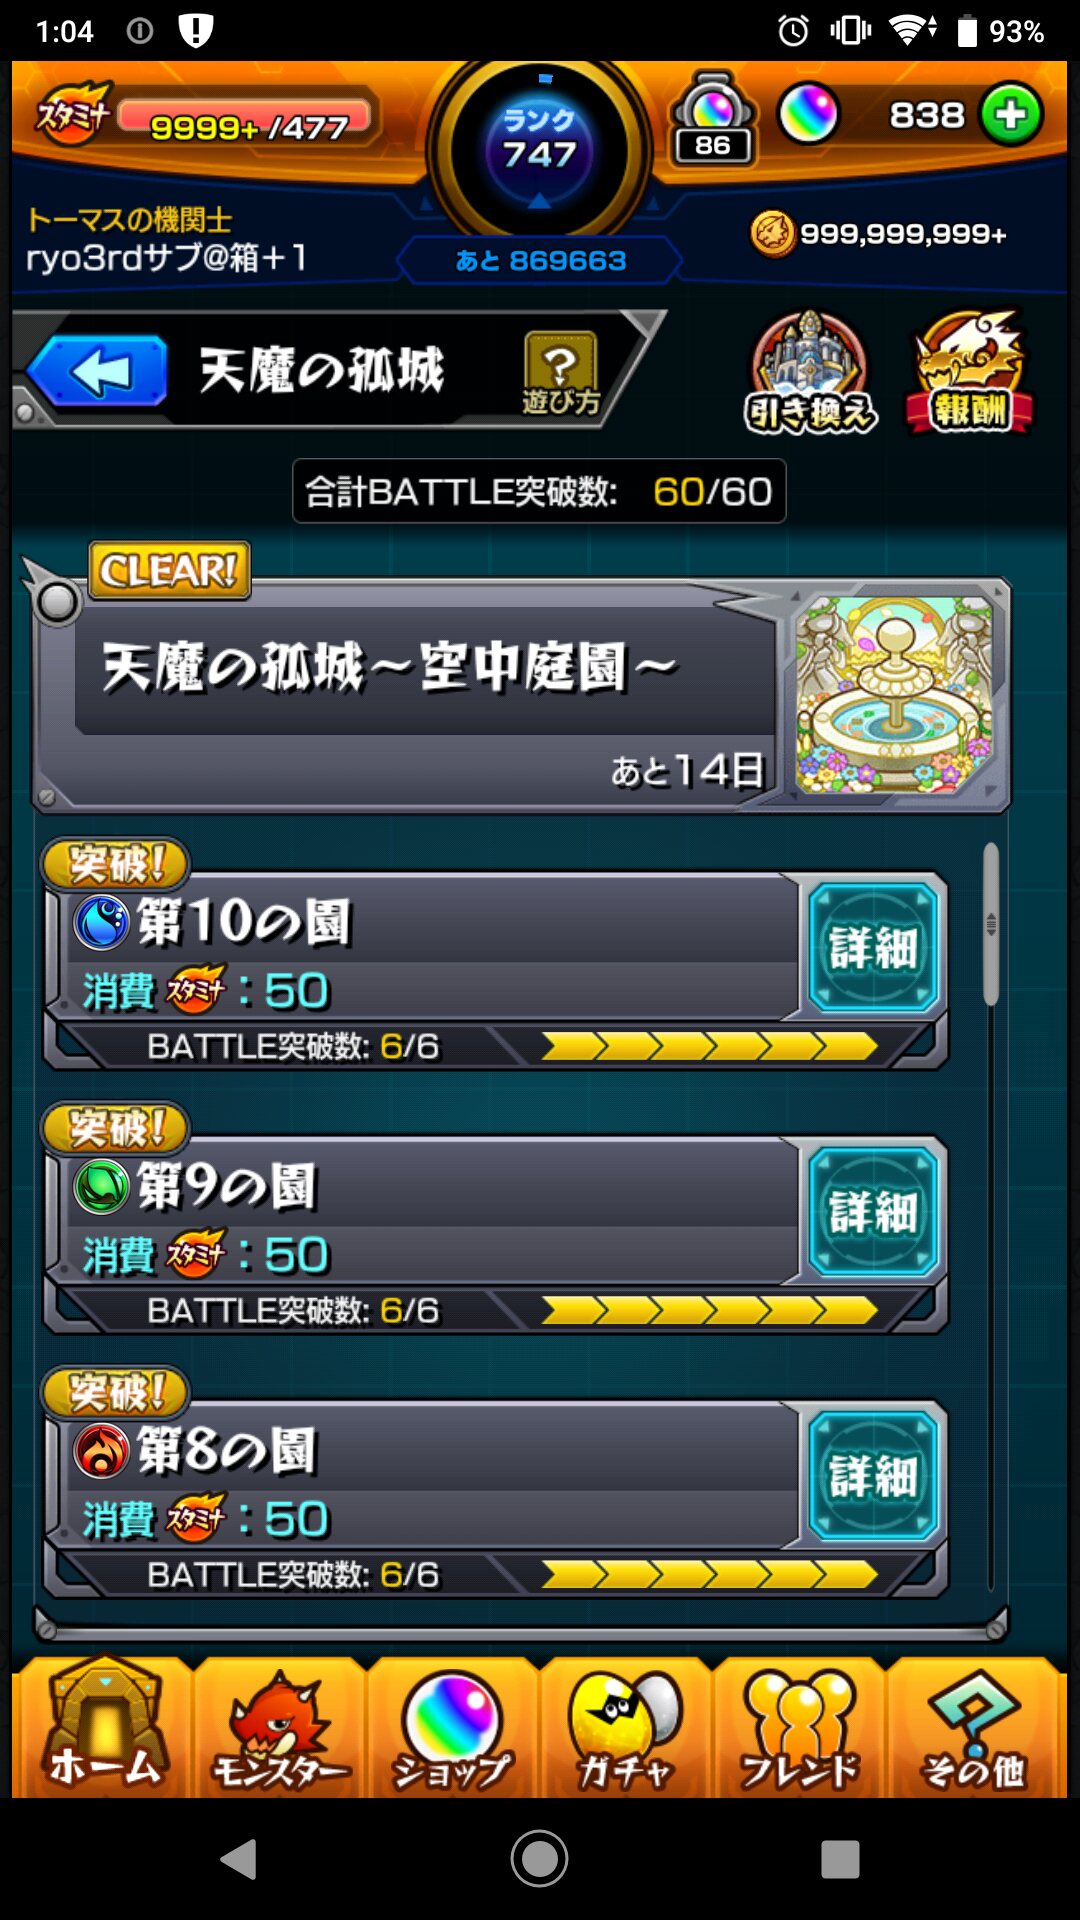Image resolution: width=1080 pixels, height=1920 pixels.
Task: Open the その他 tab
Action: 975,1727
